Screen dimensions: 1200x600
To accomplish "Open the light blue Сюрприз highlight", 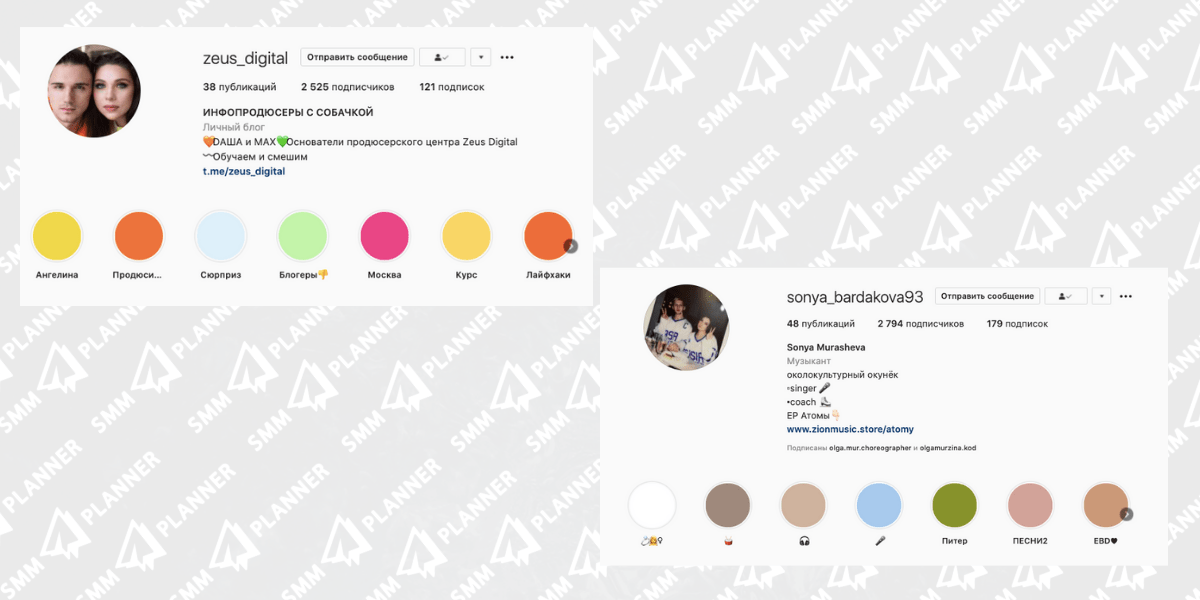I will pos(221,236).
